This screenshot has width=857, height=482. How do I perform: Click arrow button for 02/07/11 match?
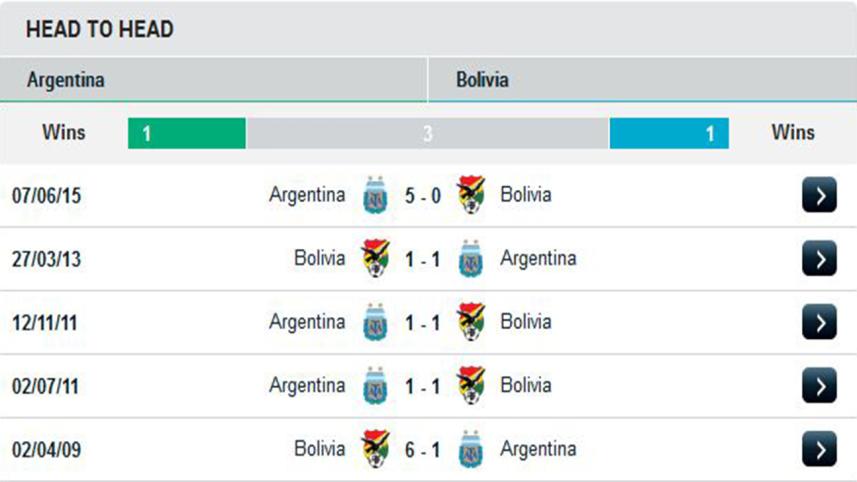click(819, 385)
